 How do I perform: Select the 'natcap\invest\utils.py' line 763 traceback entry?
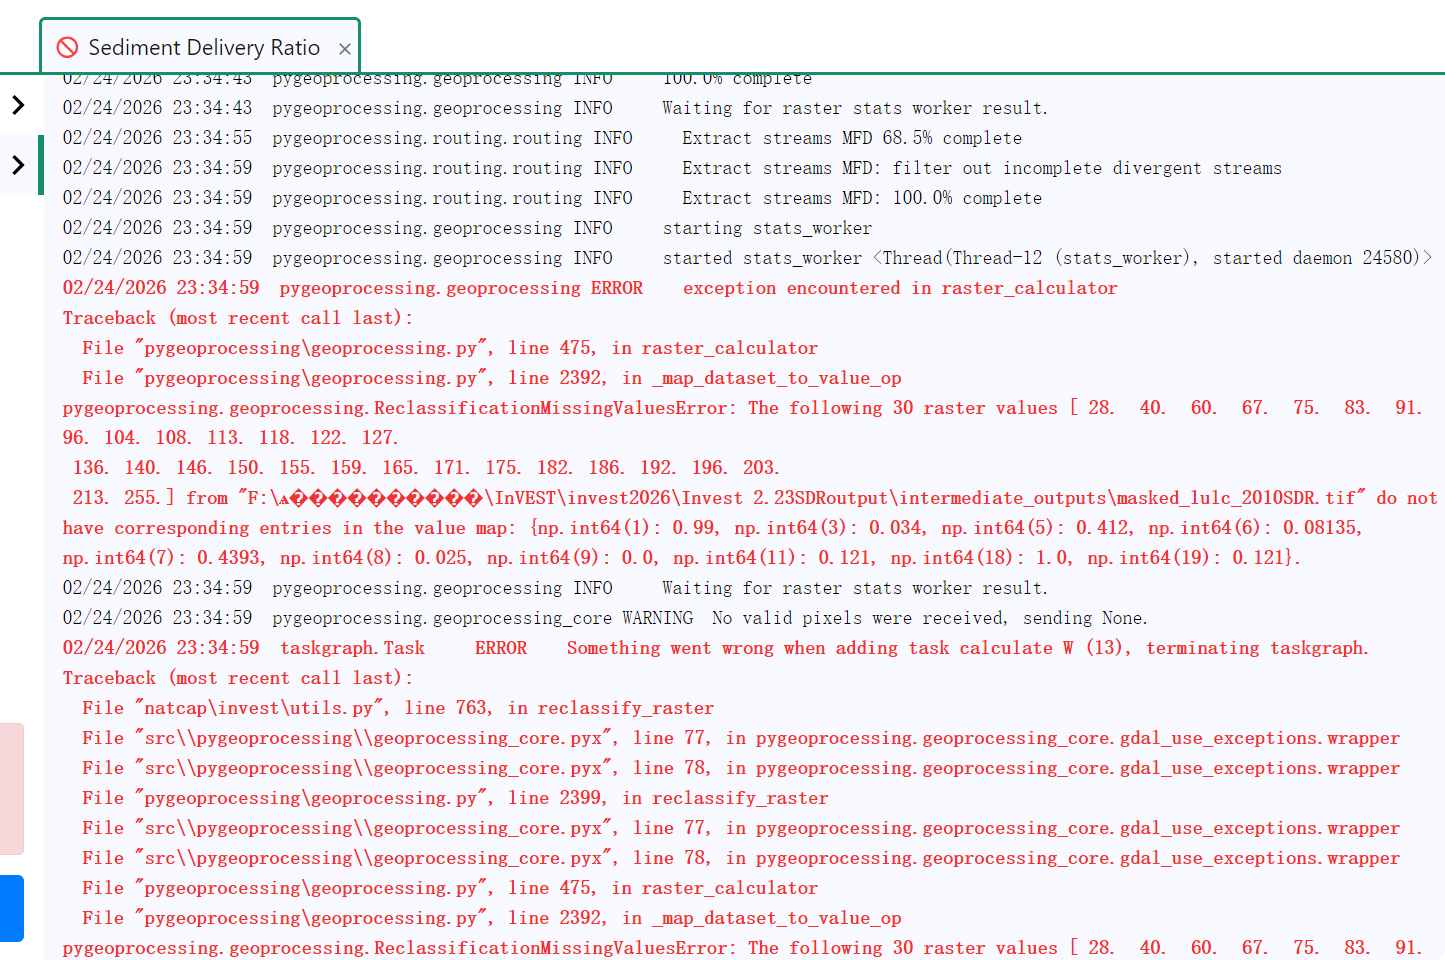(x=398, y=708)
